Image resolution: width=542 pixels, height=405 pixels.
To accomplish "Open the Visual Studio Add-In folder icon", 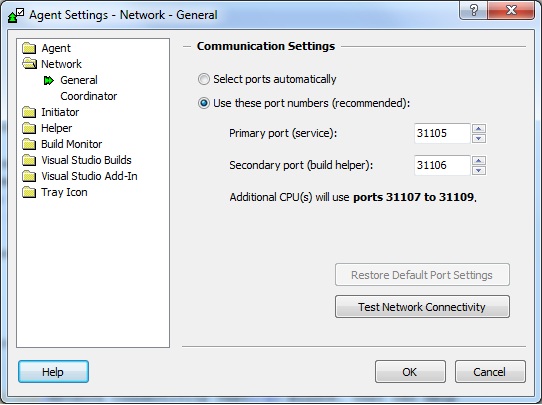I will tap(29, 176).
